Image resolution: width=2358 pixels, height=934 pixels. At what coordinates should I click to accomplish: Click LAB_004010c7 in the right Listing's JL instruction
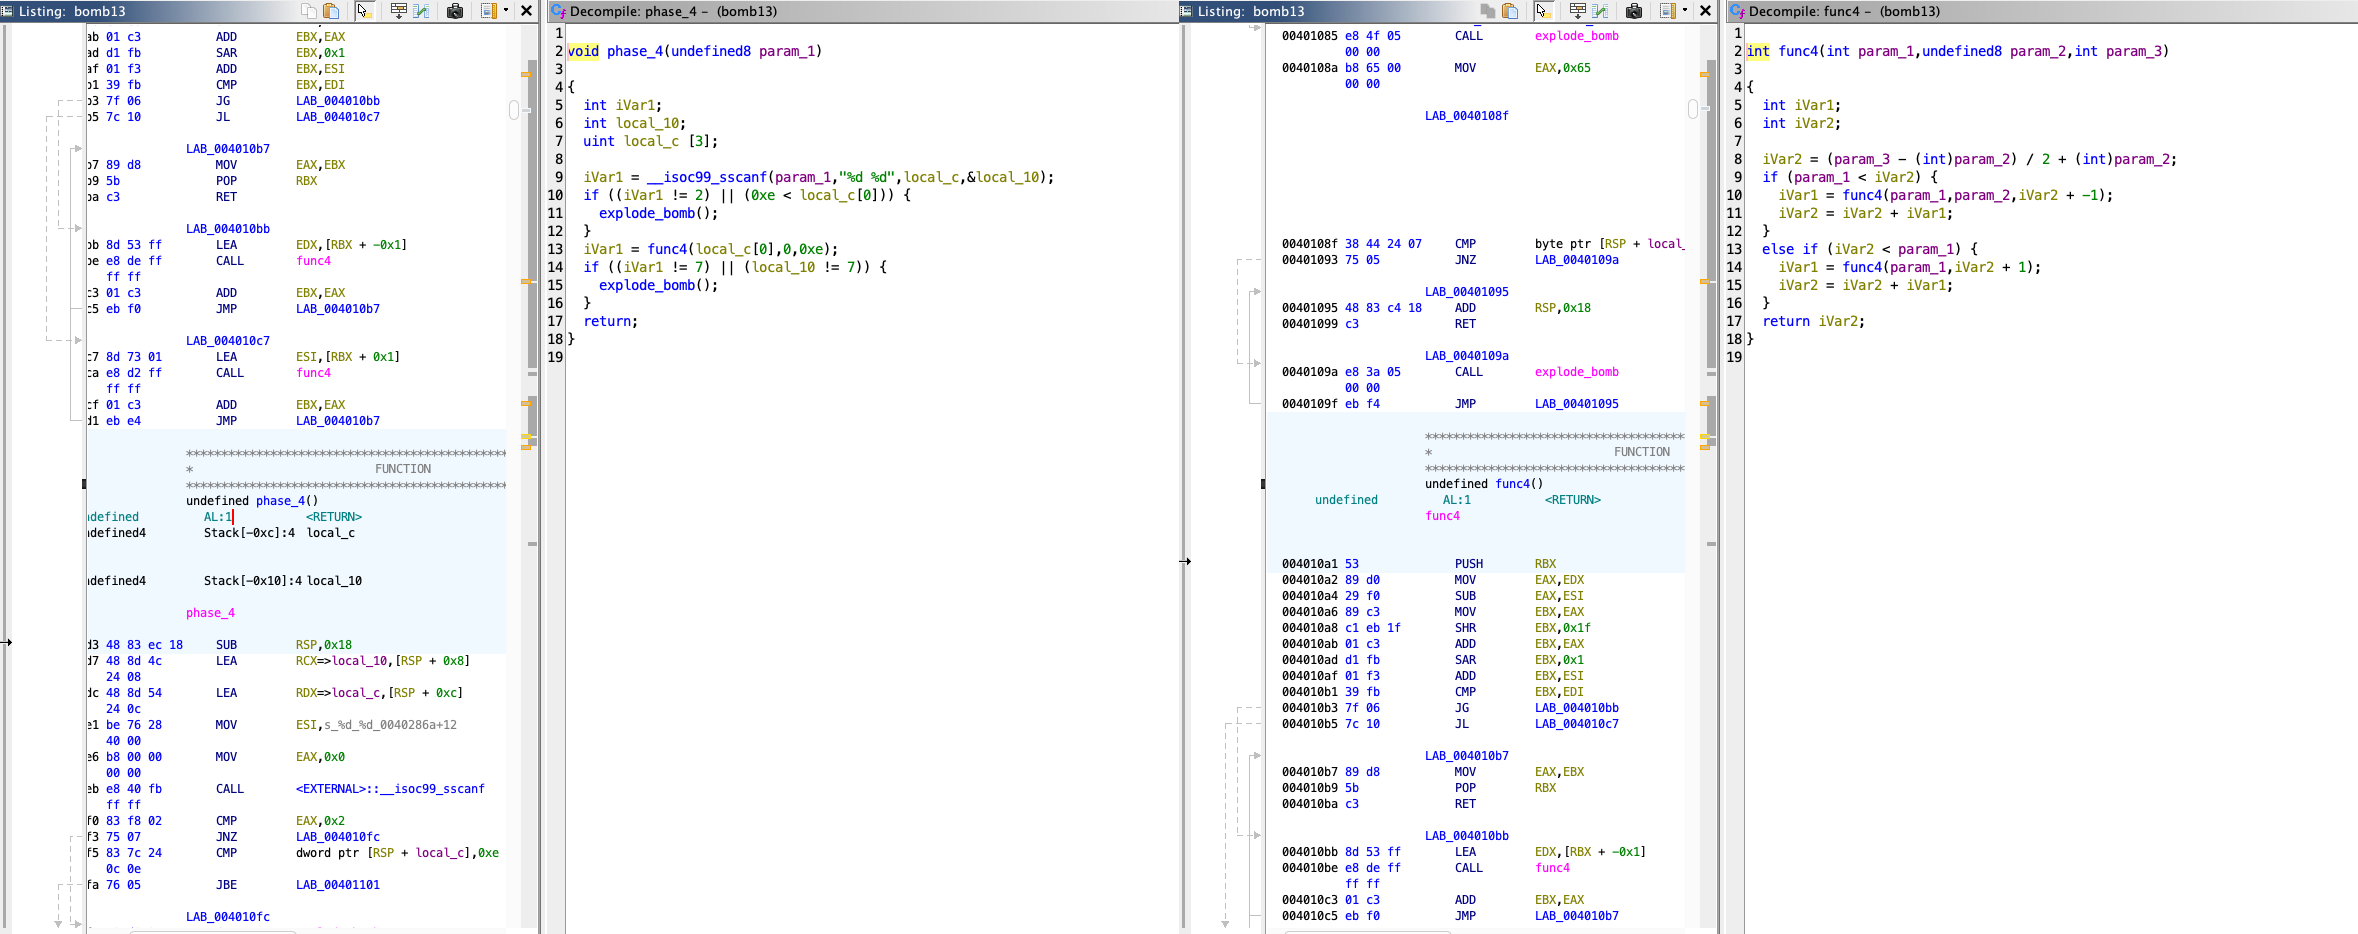[x=1576, y=724]
